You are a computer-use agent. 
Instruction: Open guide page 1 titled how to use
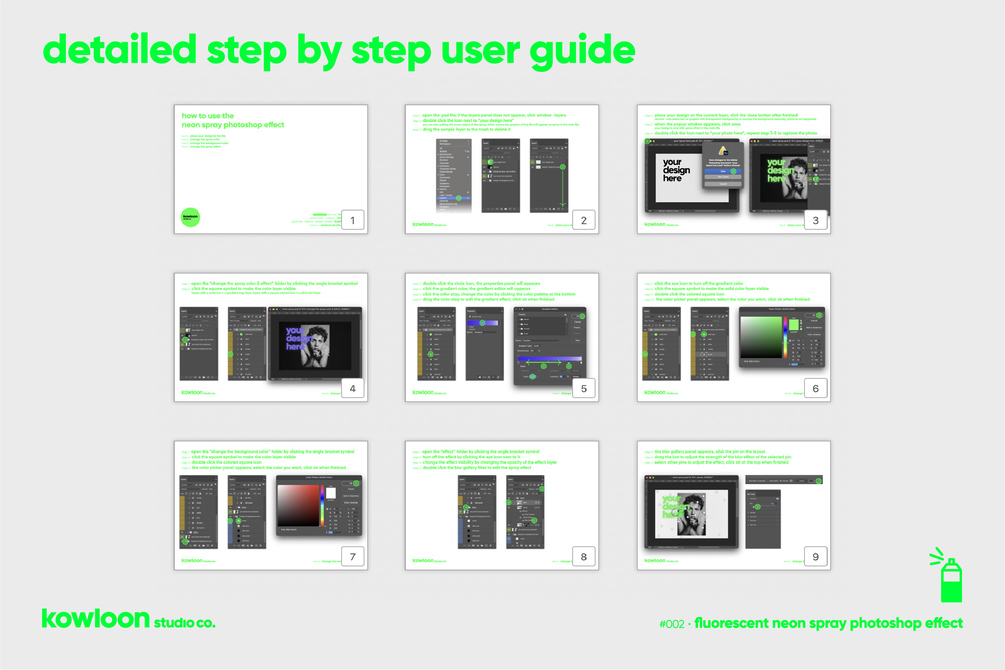[270, 169]
